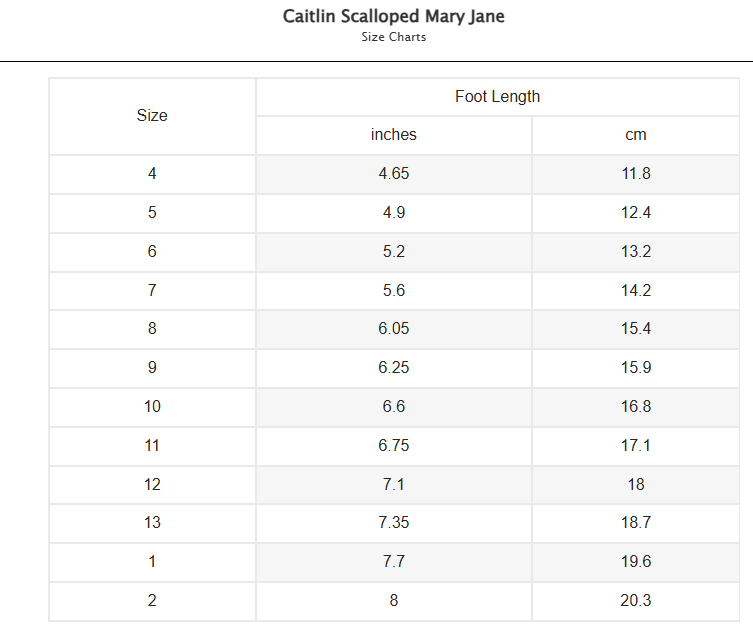Click the 7.1 inches cell

coord(394,485)
